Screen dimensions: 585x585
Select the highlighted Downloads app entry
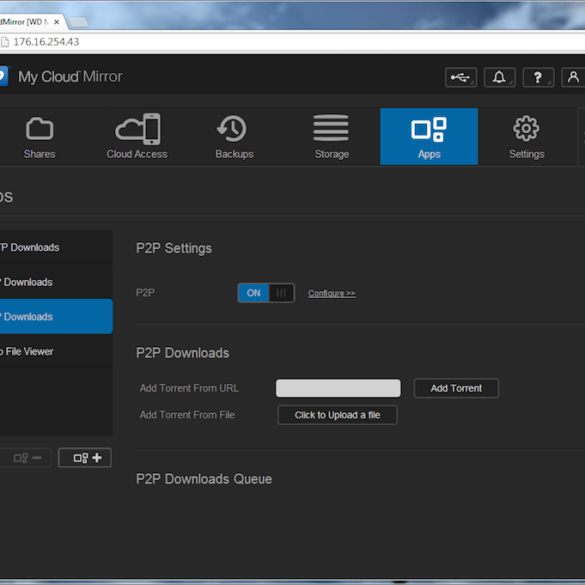(x=56, y=316)
